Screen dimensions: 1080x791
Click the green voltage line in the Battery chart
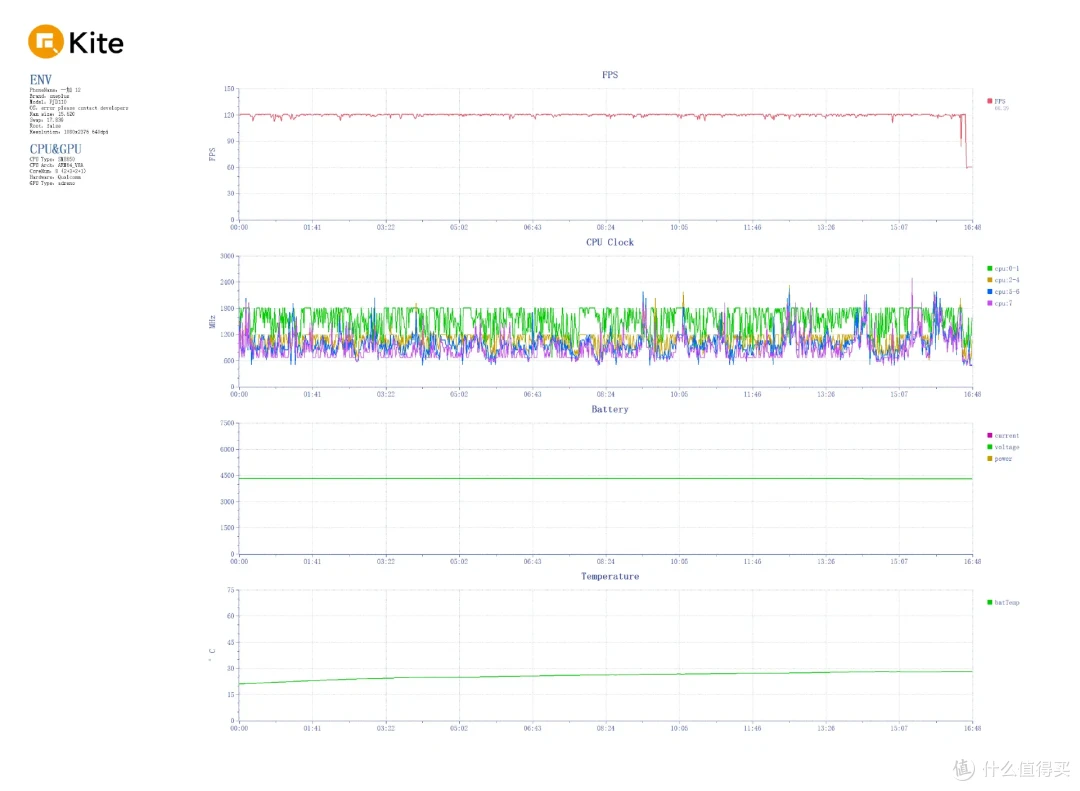(605, 478)
